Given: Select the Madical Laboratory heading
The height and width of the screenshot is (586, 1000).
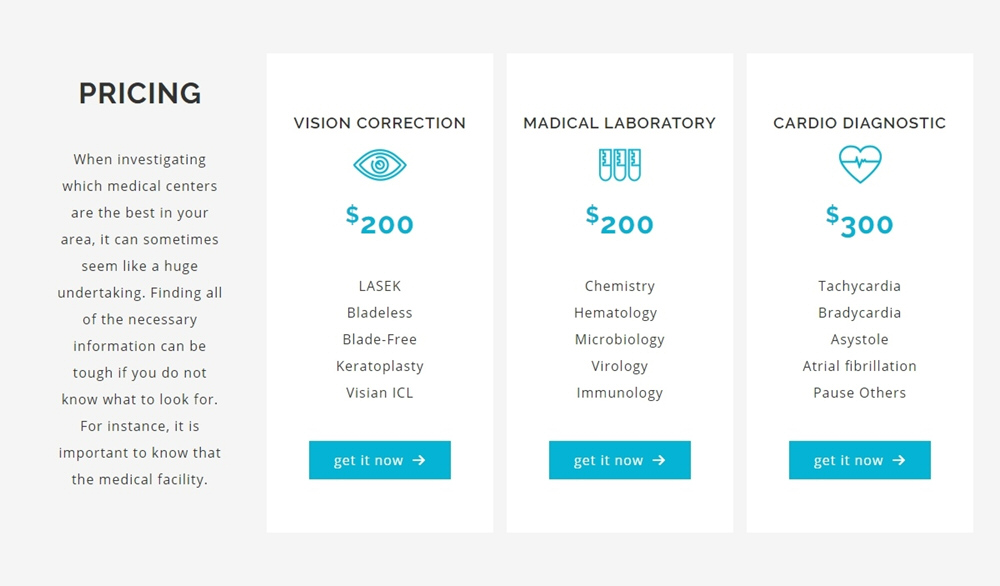Looking at the screenshot, I should tap(619, 123).
